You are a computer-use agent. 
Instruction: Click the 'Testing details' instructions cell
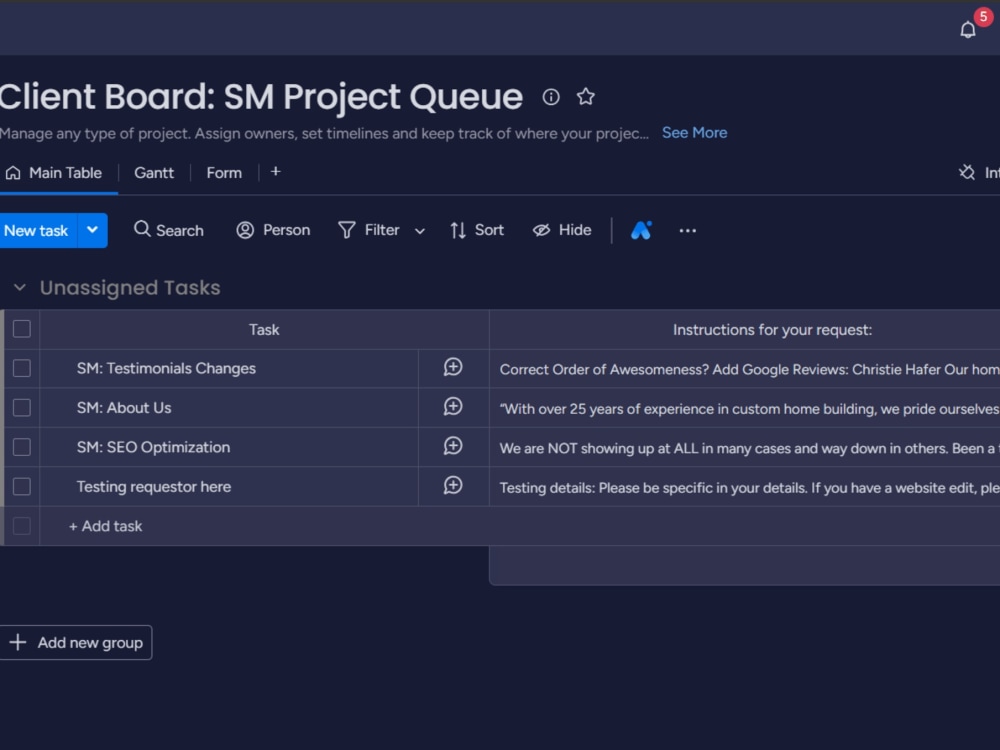tap(744, 488)
